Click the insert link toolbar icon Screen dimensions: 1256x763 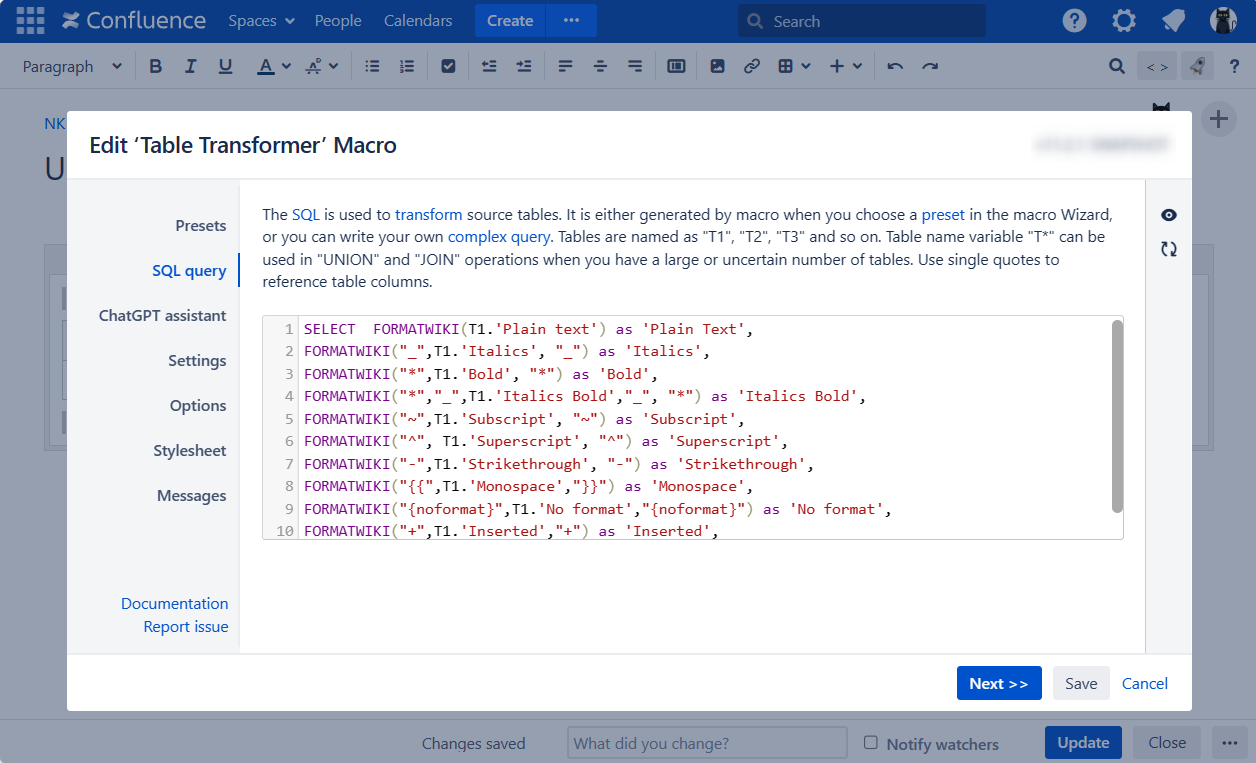(752, 66)
